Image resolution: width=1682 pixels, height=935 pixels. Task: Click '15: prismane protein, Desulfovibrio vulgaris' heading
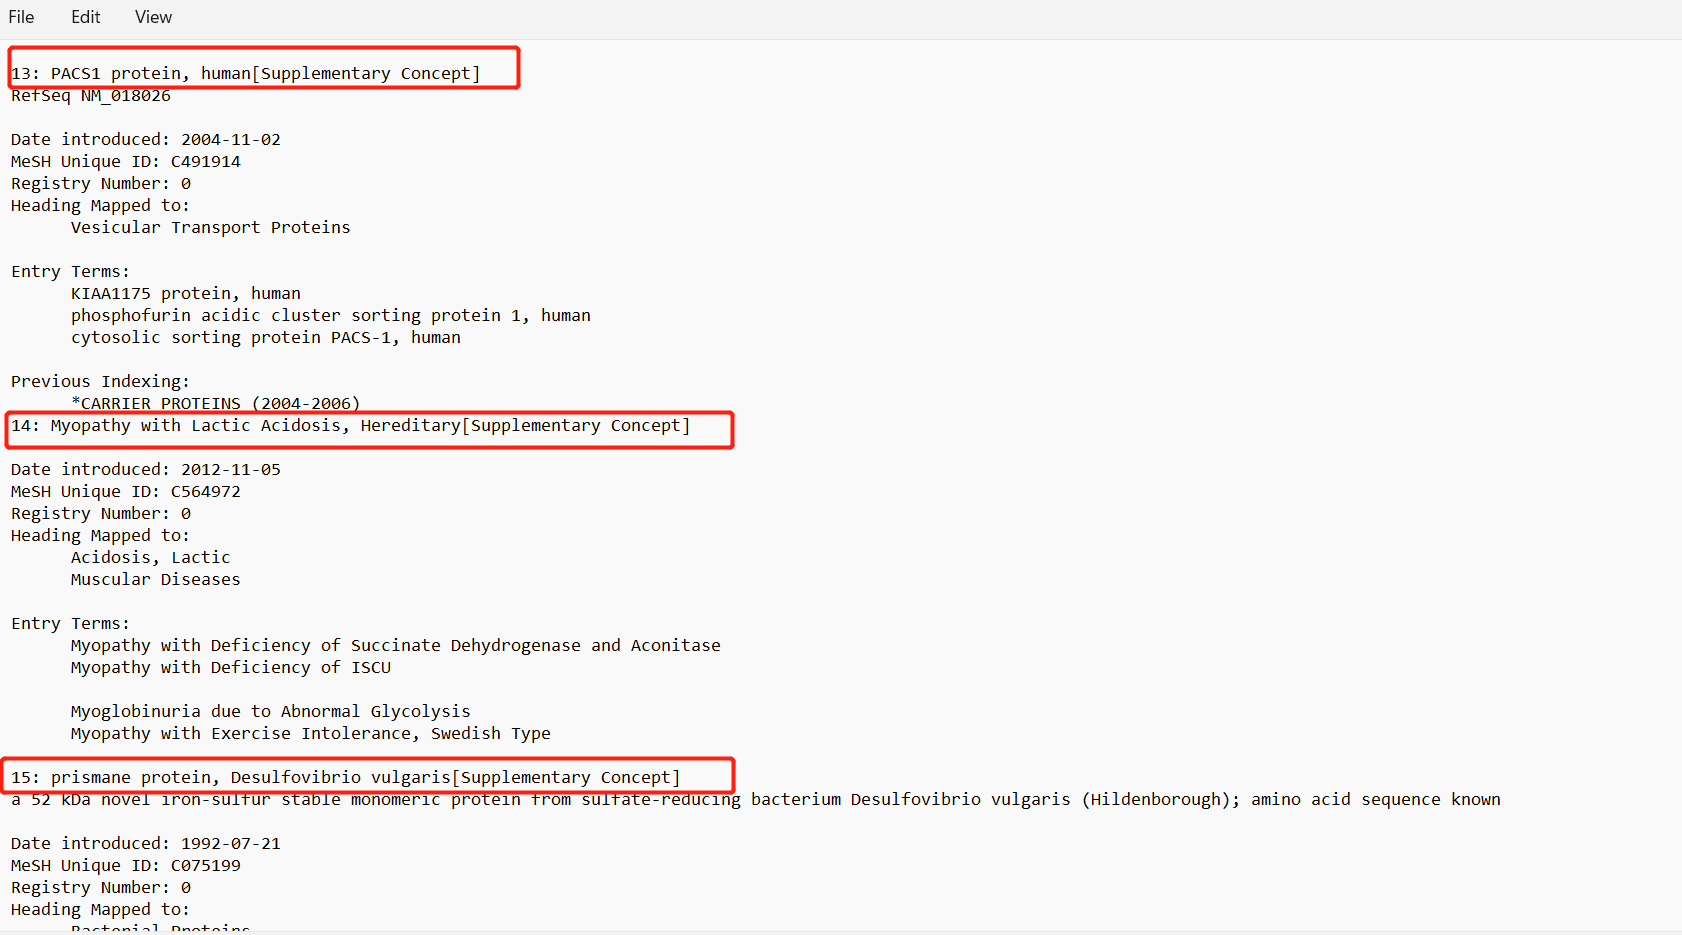[x=345, y=778]
